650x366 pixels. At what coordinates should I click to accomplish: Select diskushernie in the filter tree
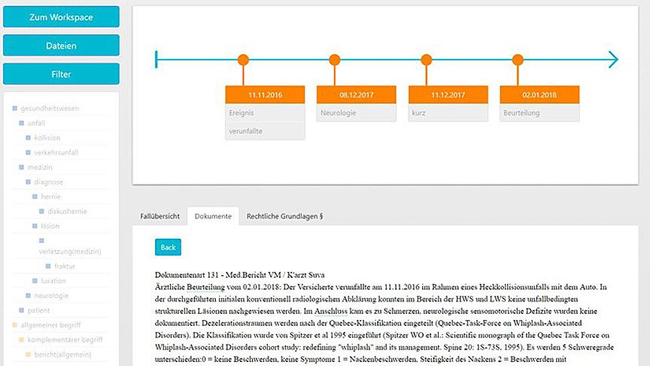click(x=68, y=211)
